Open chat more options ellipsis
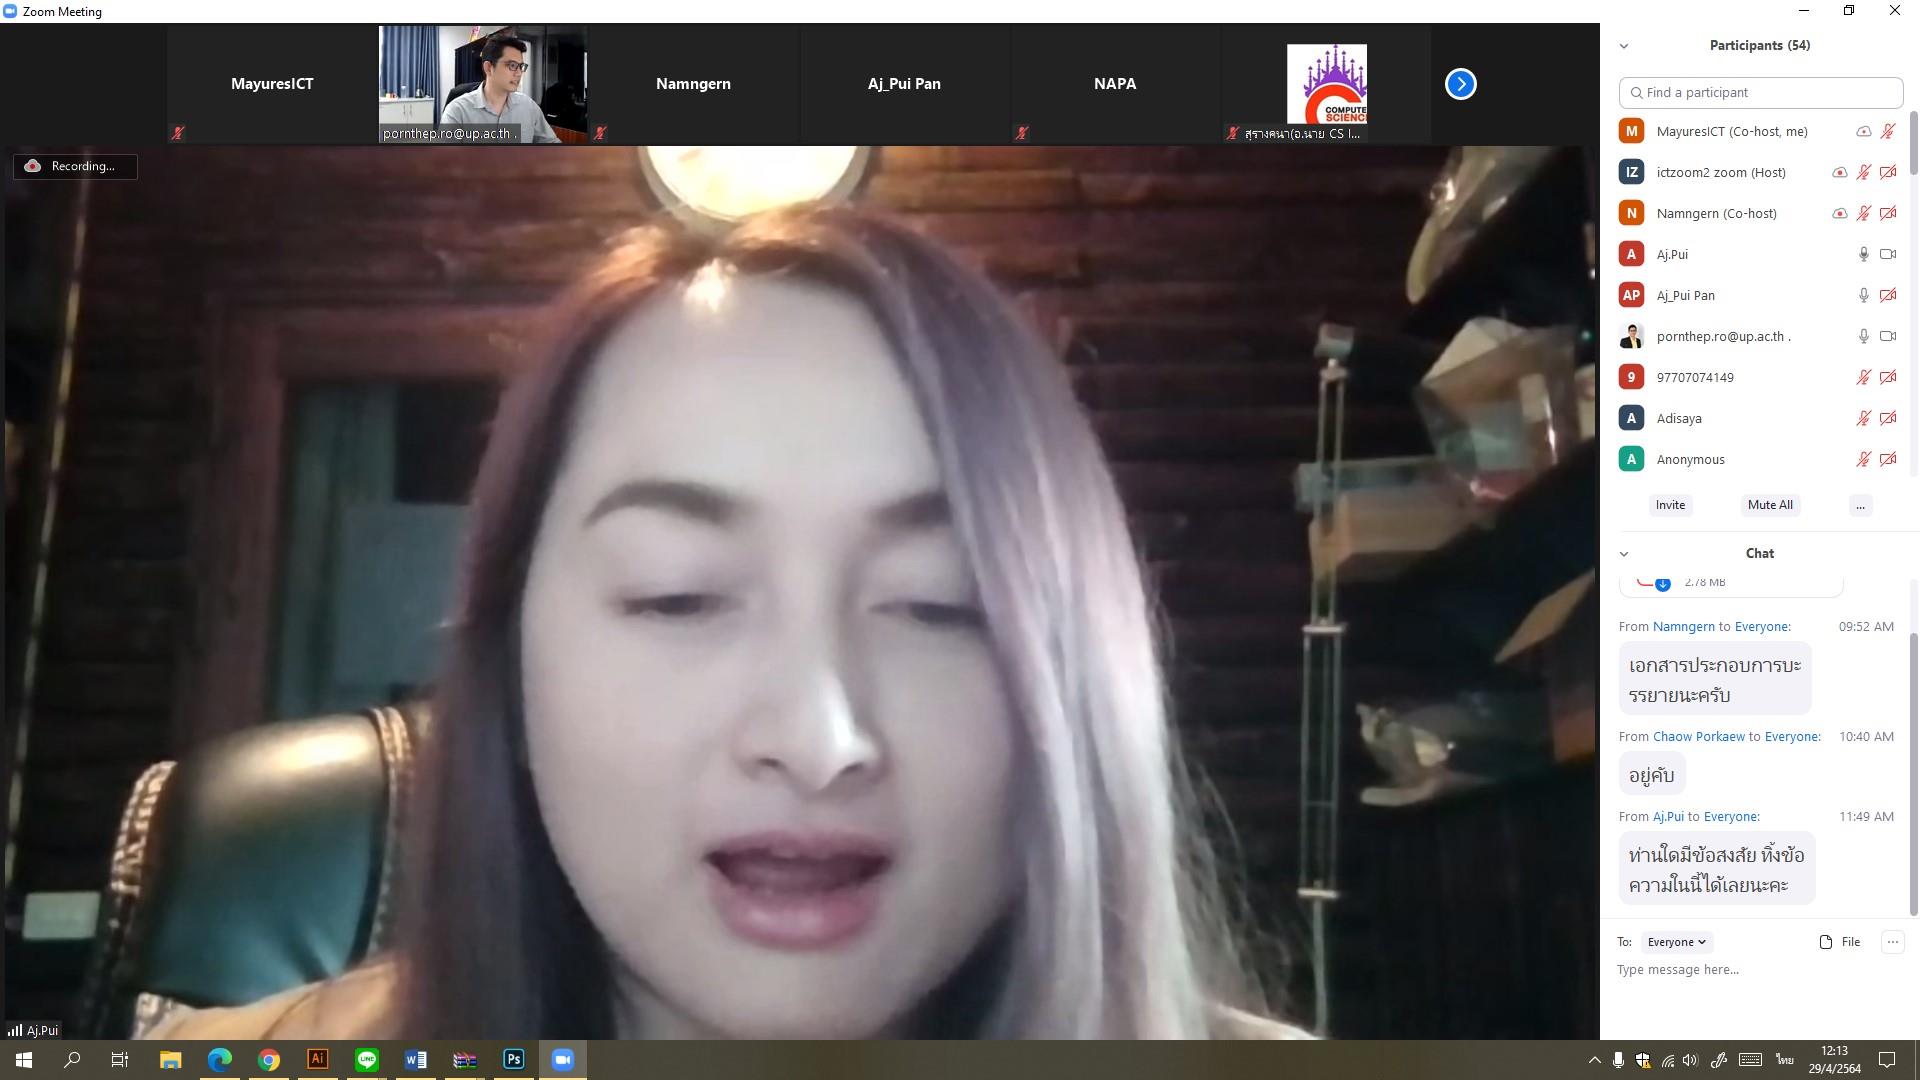The image size is (1920, 1080). point(1892,942)
